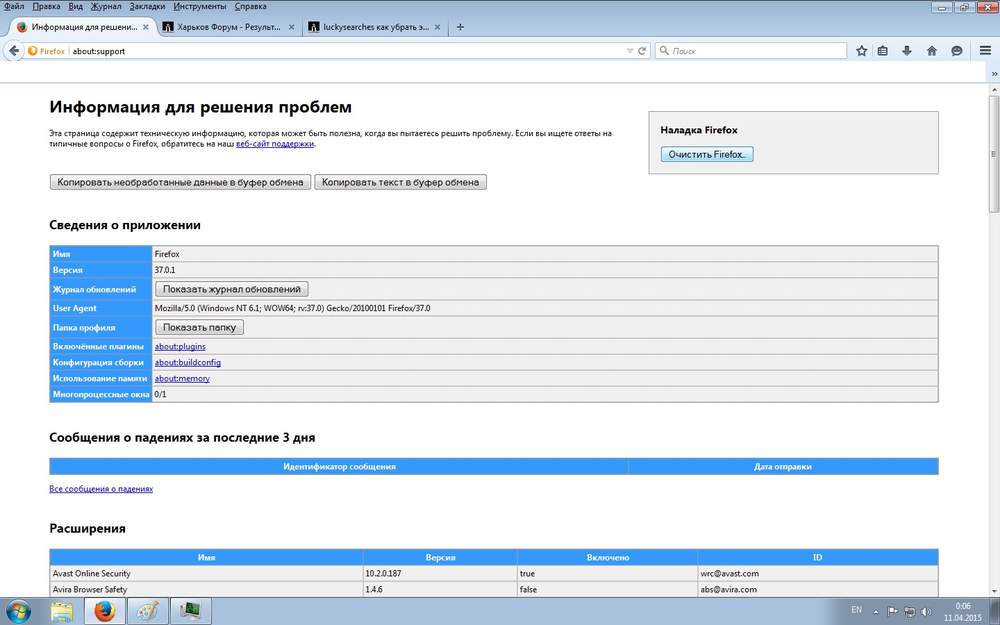Open the address bar history dropdown
Screen dimensions: 1000x625
point(630,51)
